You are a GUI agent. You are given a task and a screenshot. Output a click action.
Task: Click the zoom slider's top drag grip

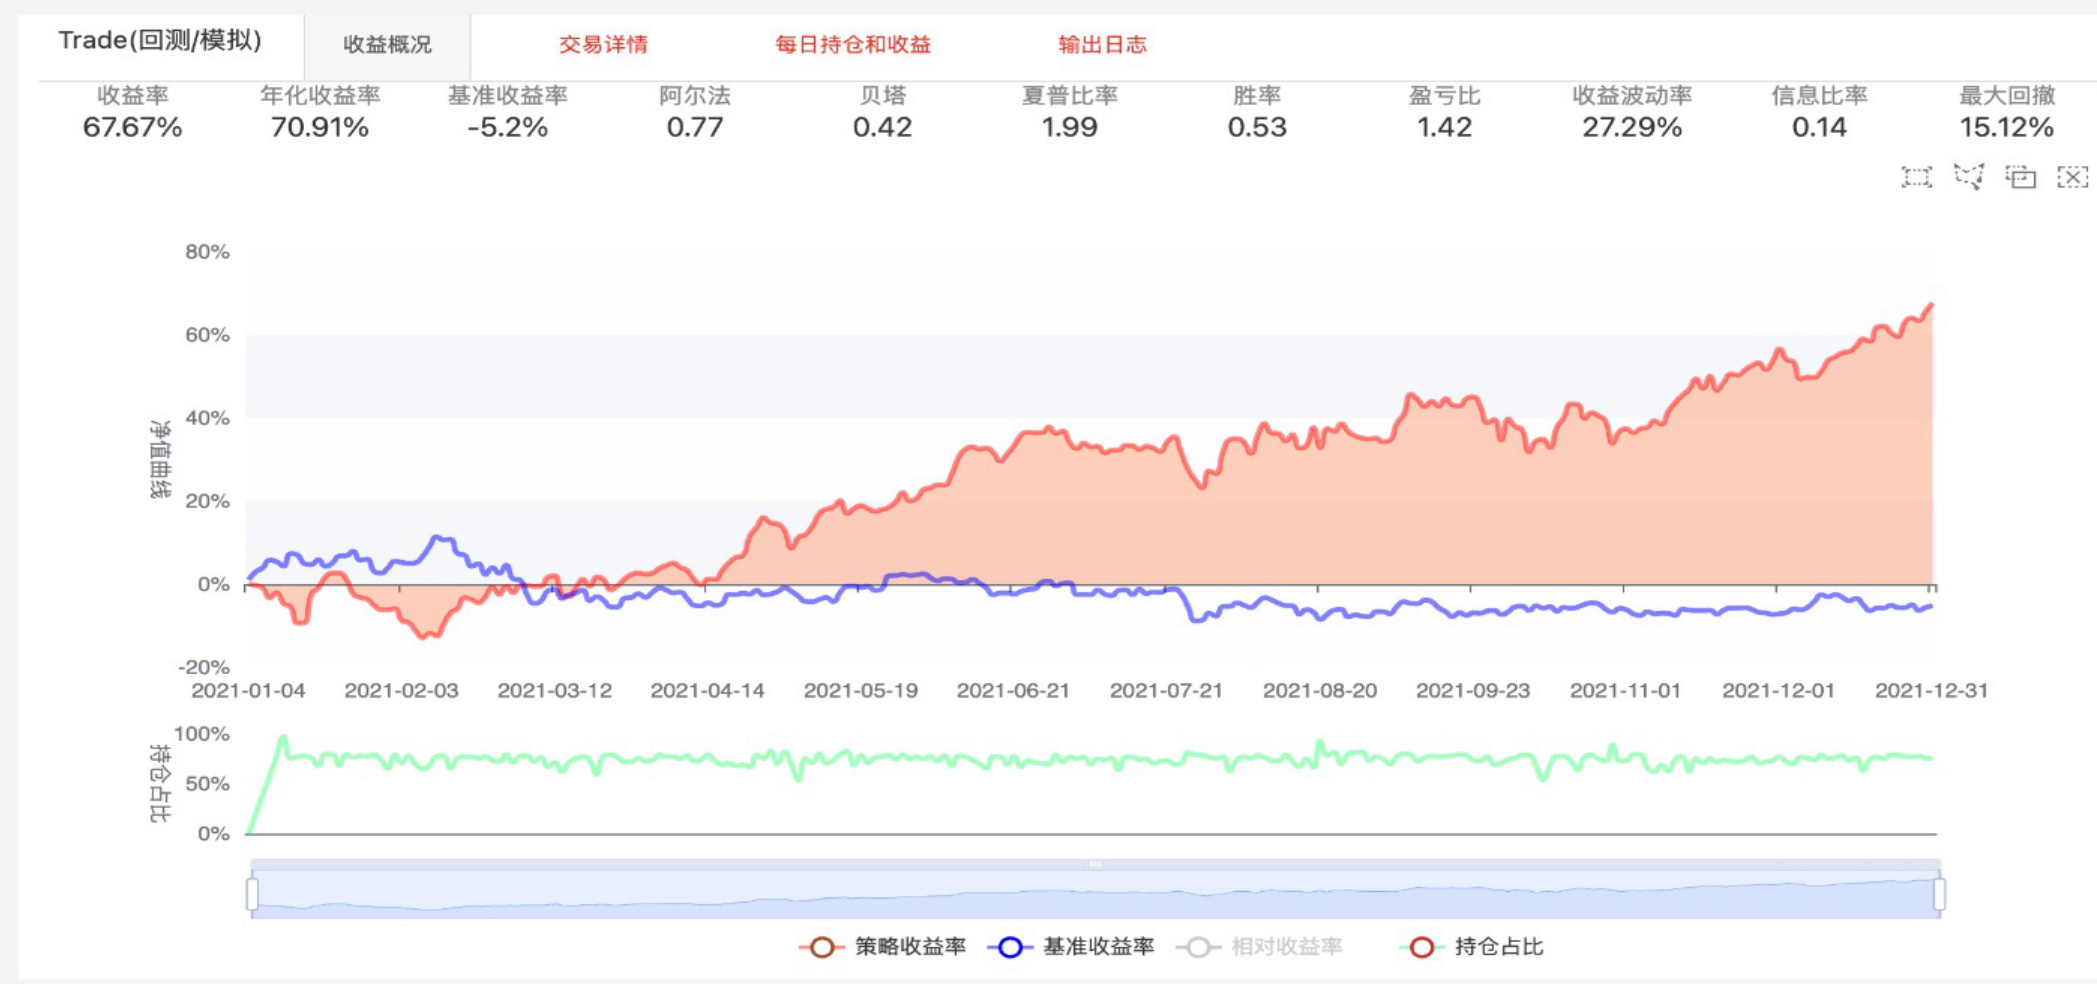tap(1095, 864)
